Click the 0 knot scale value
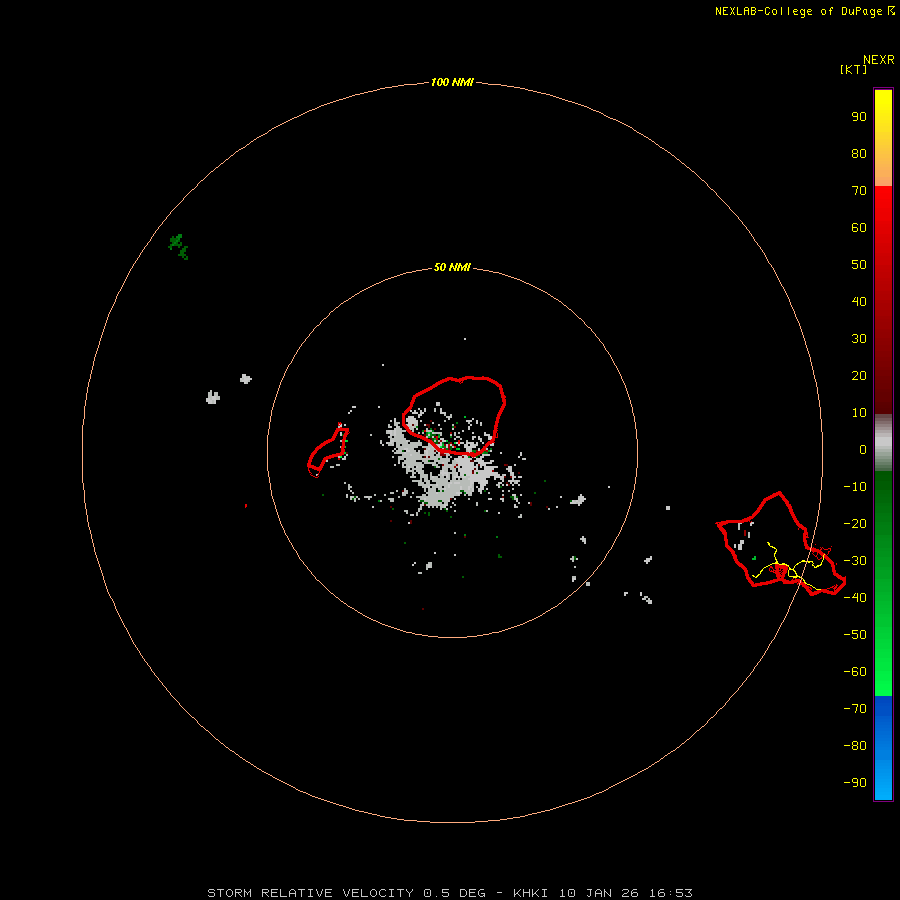Viewport: 900px width, 900px height. coord(863,449)
